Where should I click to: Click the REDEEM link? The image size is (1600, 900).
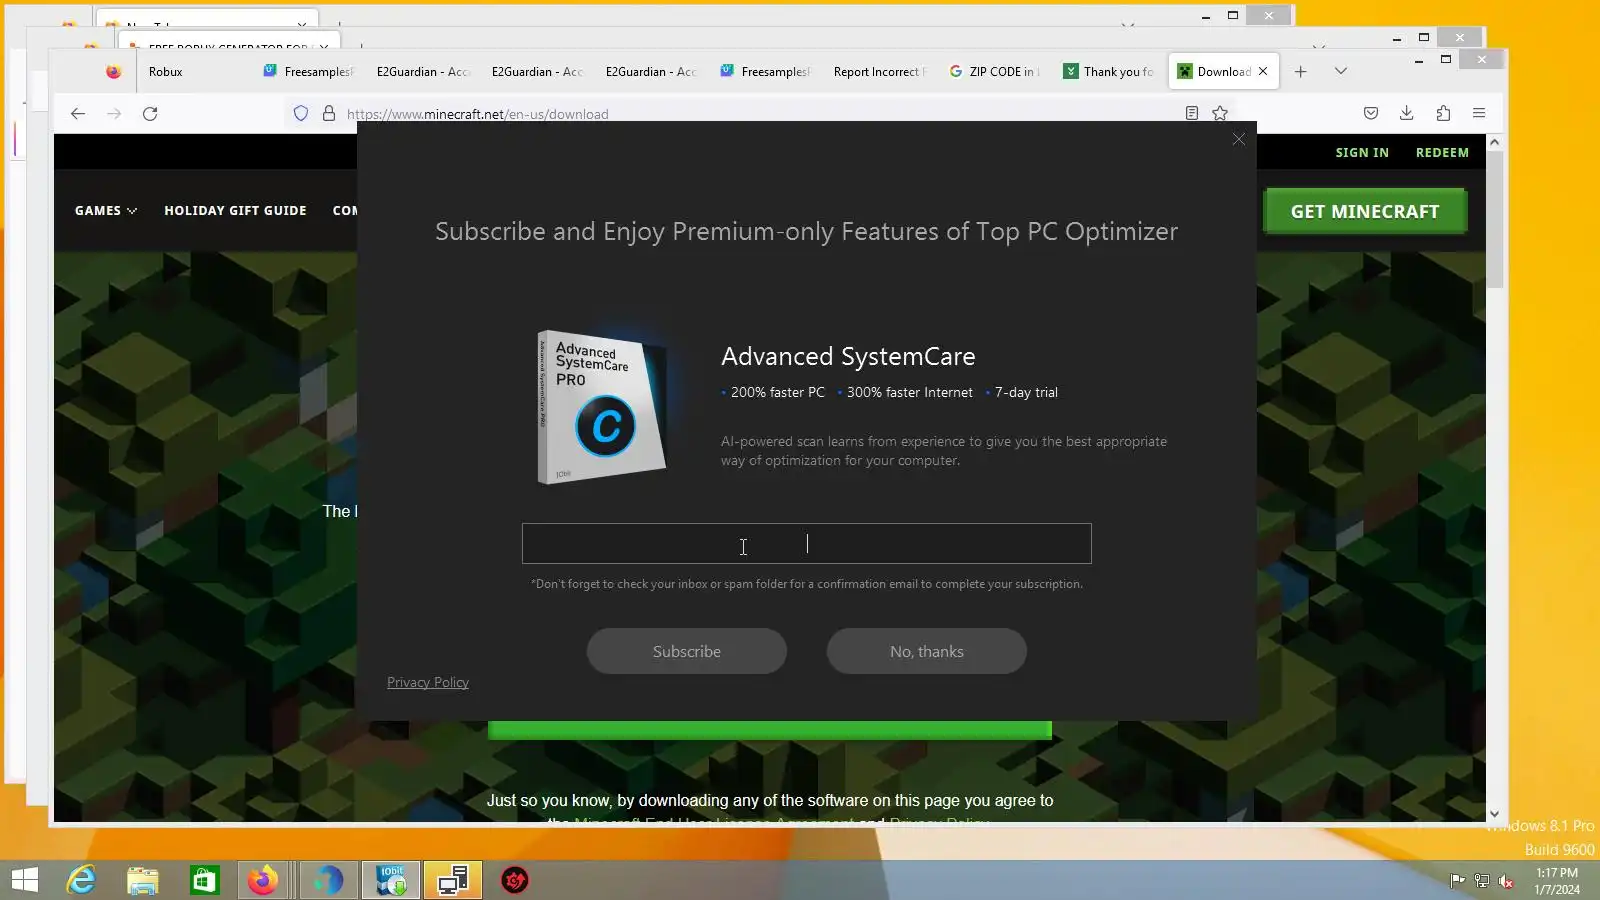1442,152
